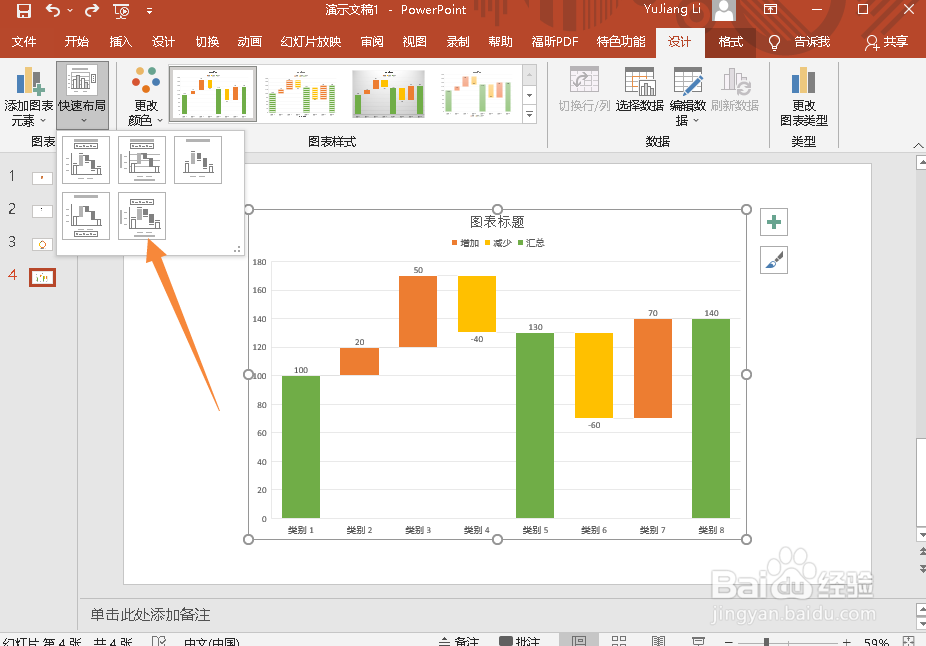Click the Undo arrow icon

click(53, 10)
